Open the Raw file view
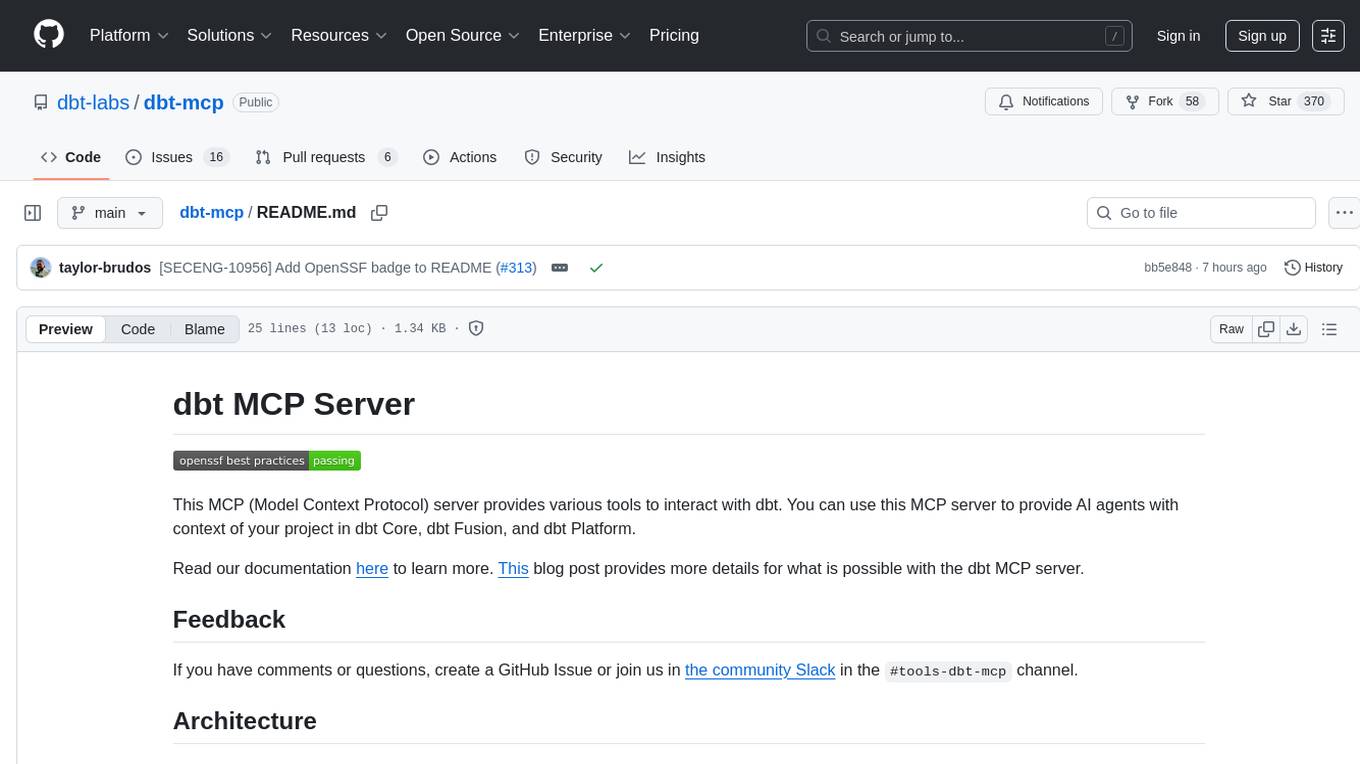Image resolution: width=1360 pixels, height=764 pixels. [x=1231, y=329]
